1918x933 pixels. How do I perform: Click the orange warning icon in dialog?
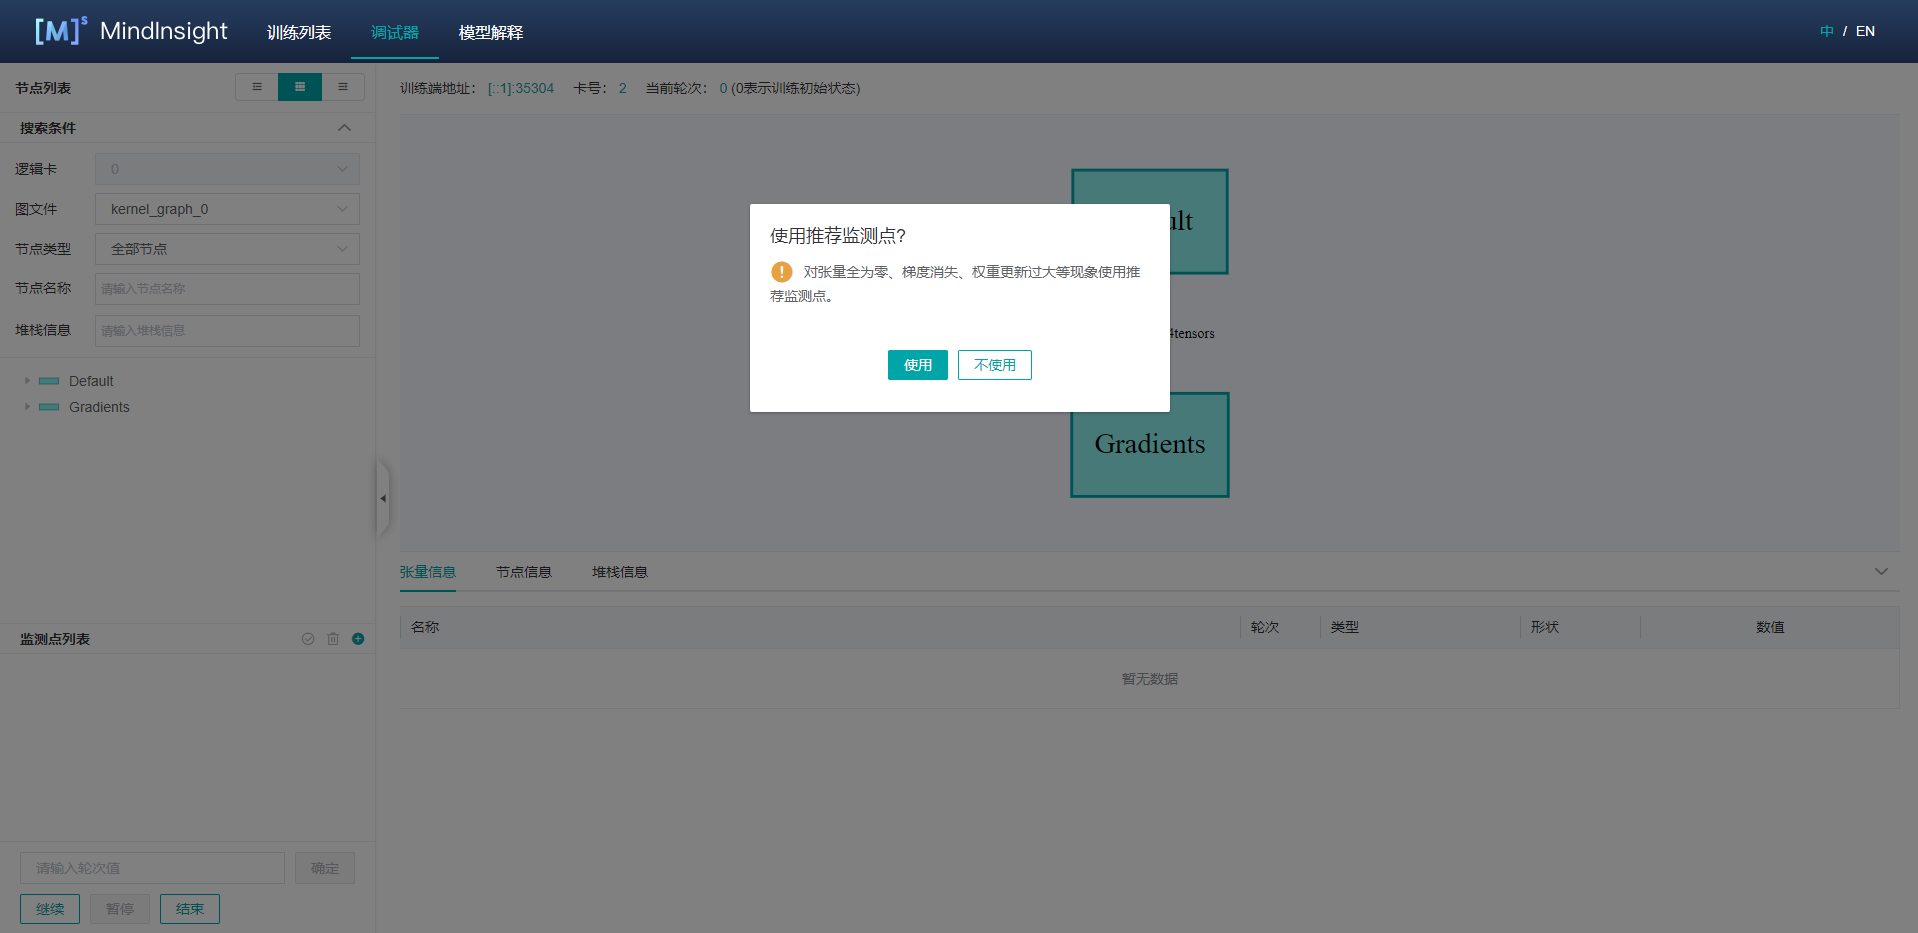tap(782, 272)
